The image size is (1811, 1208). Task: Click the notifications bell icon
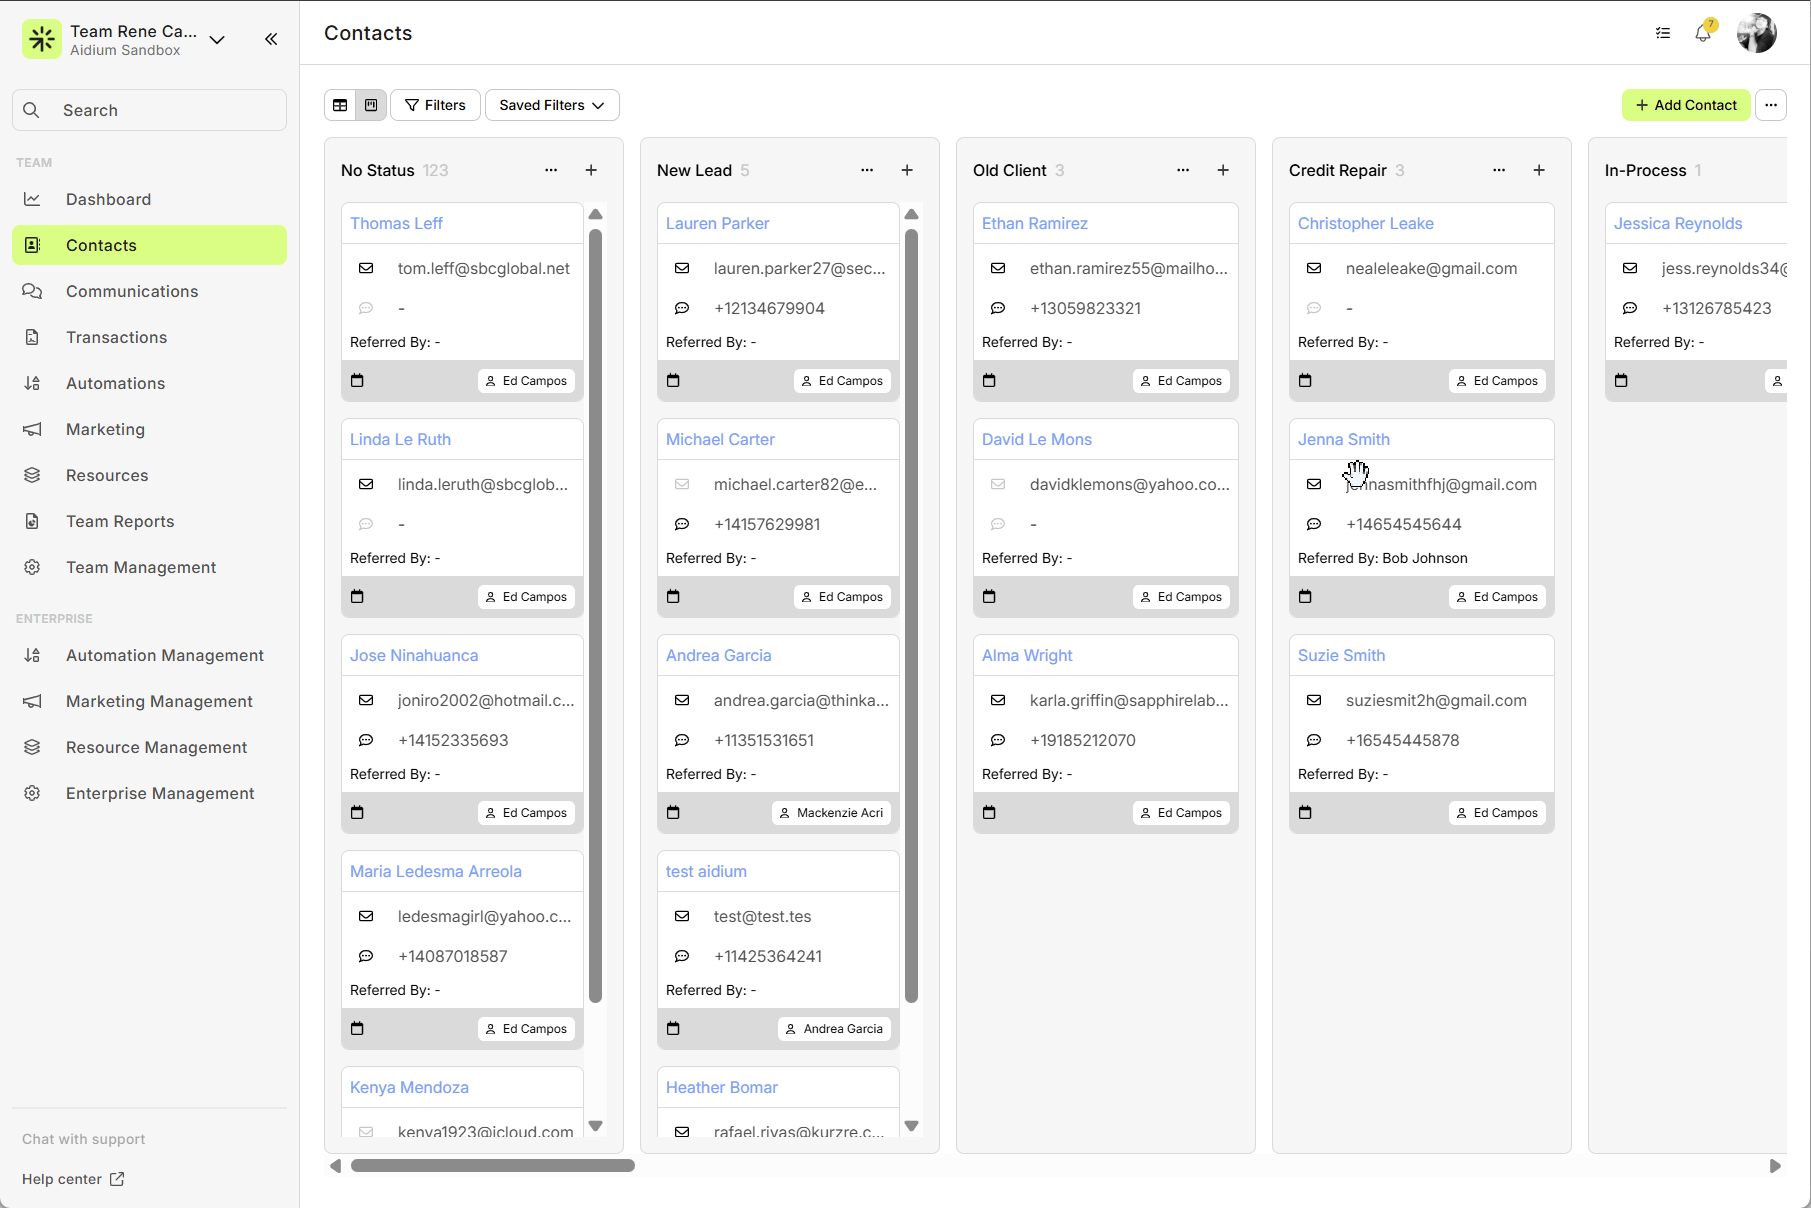coord(1702,34)
